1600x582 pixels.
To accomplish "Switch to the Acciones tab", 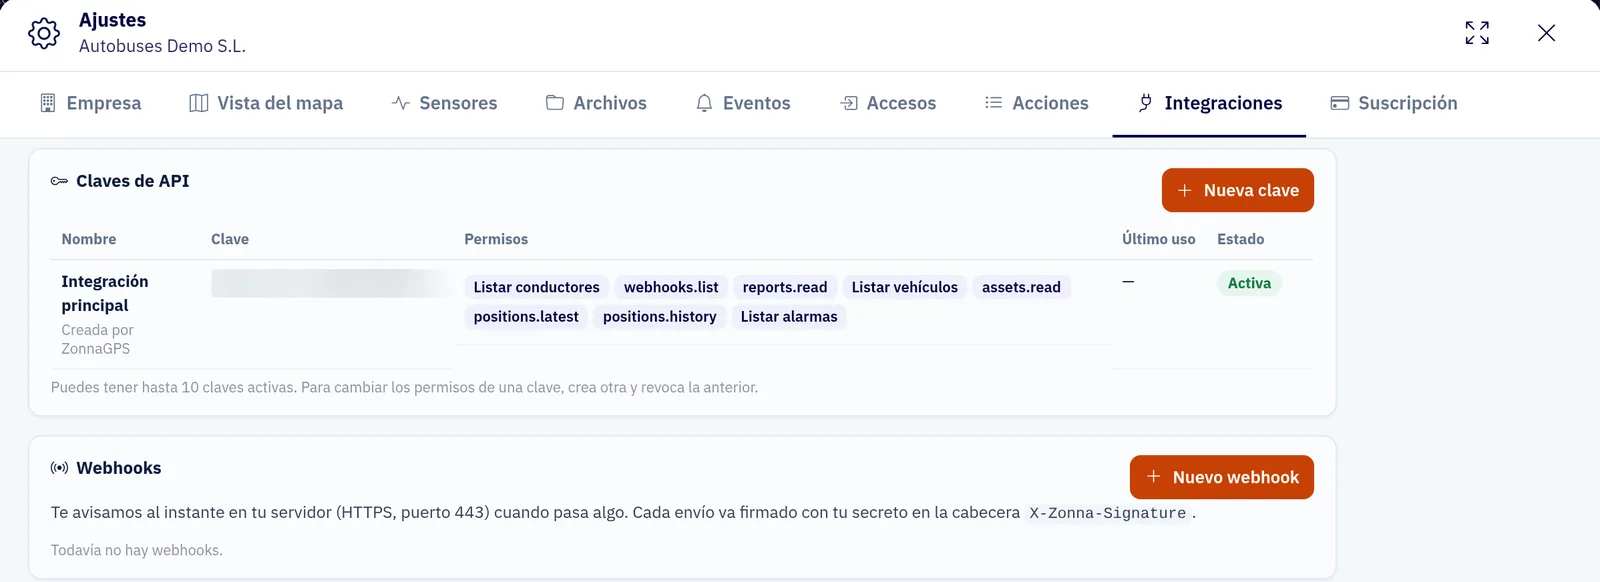I will tap(1036, 103).
